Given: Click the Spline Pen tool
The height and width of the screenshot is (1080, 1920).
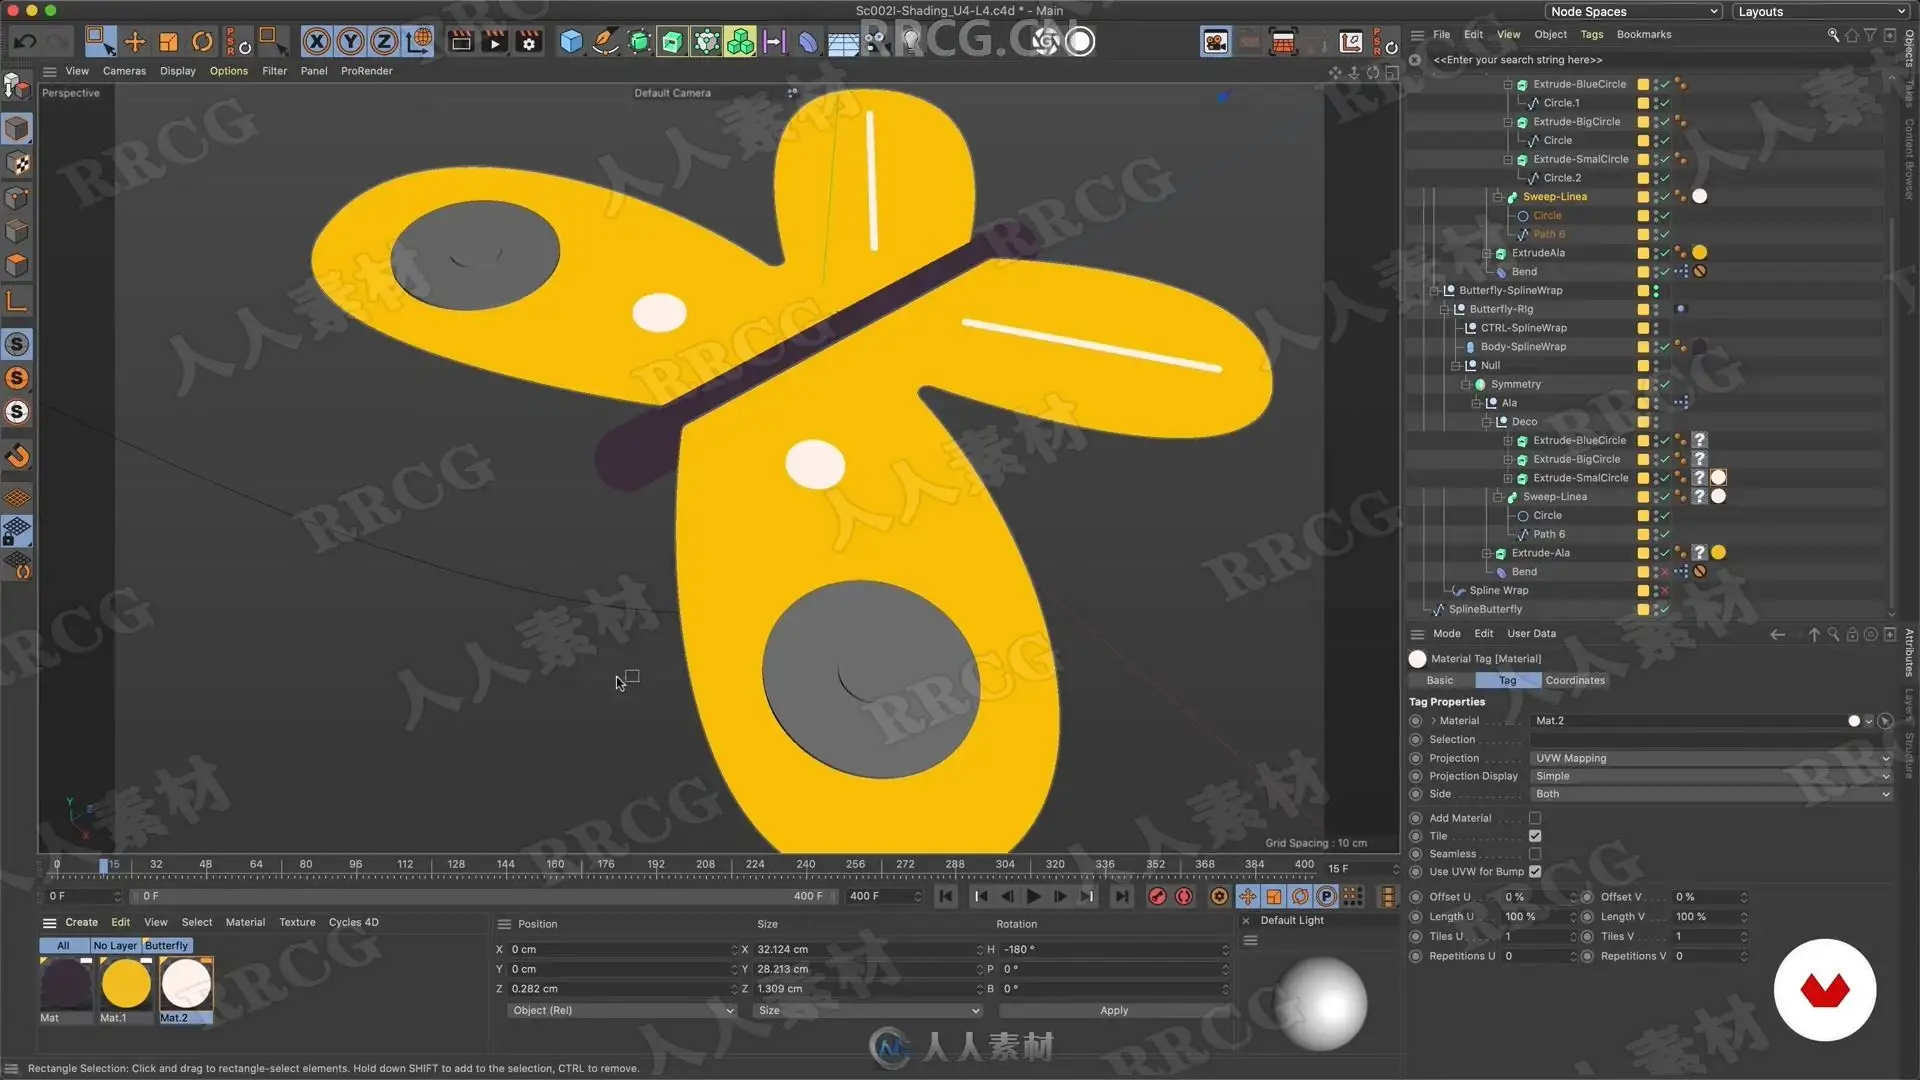Looking at the screenshot, I should pyautogui.click(x=605, y=42).
